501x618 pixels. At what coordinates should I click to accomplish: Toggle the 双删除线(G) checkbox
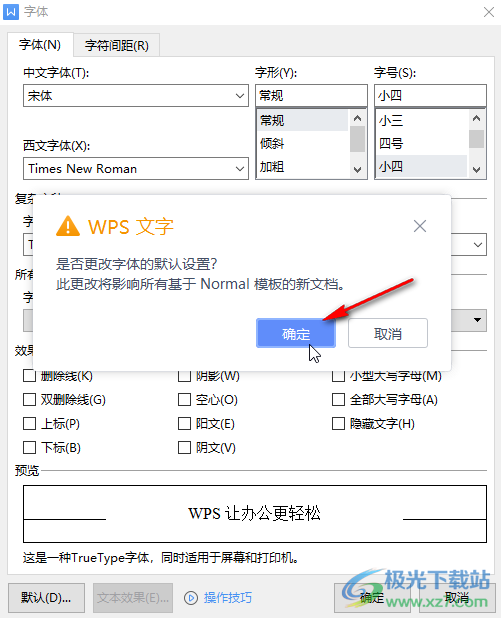pyautogui.click(x=30, y=400)
